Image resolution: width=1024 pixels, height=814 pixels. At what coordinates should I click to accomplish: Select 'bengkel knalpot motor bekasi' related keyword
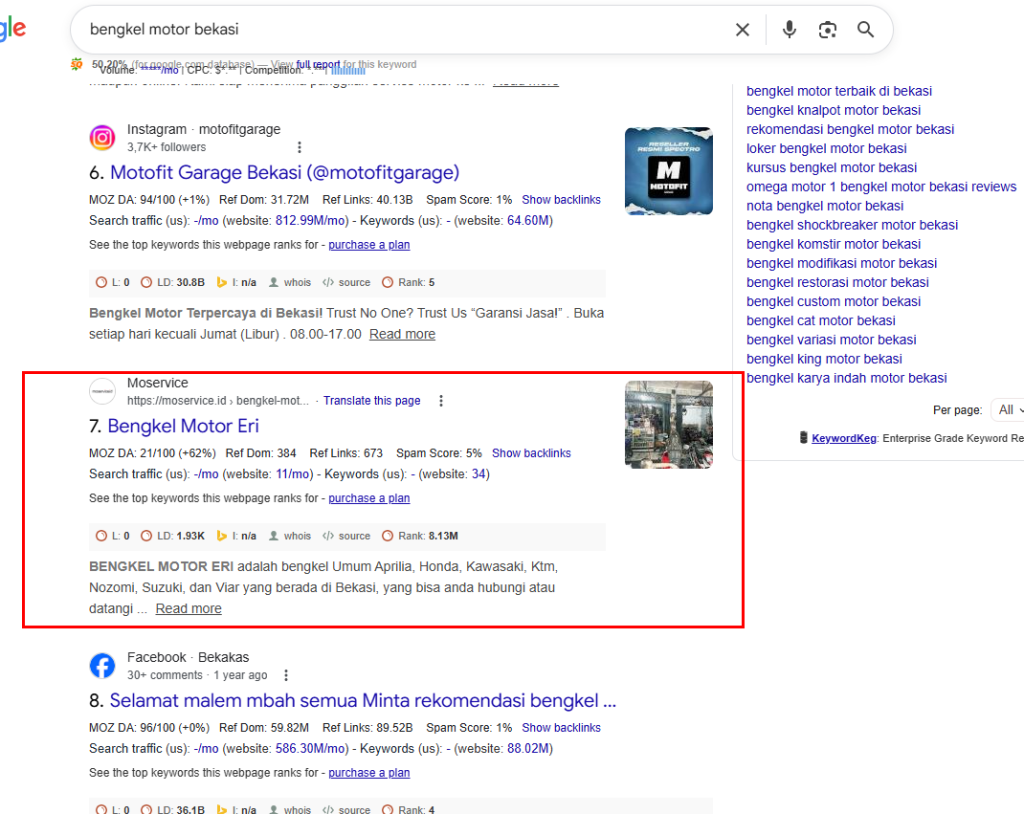(x=833, y=110)
